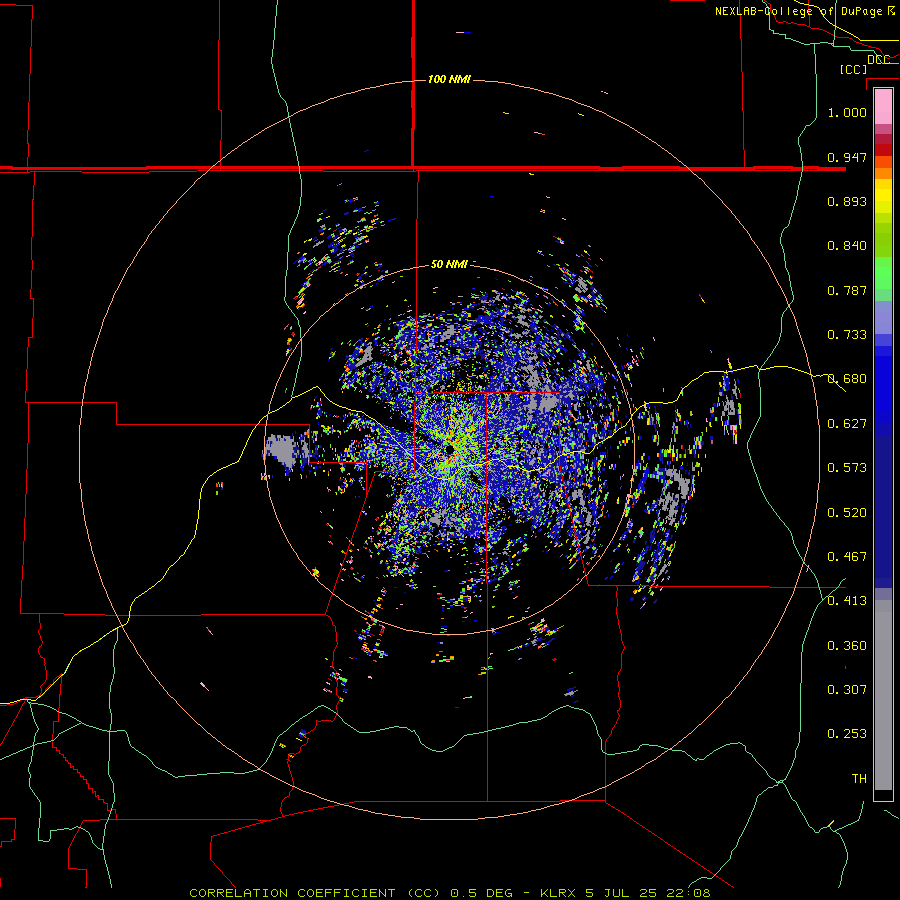Pick the dark navy color bar segment

[883, 511]
